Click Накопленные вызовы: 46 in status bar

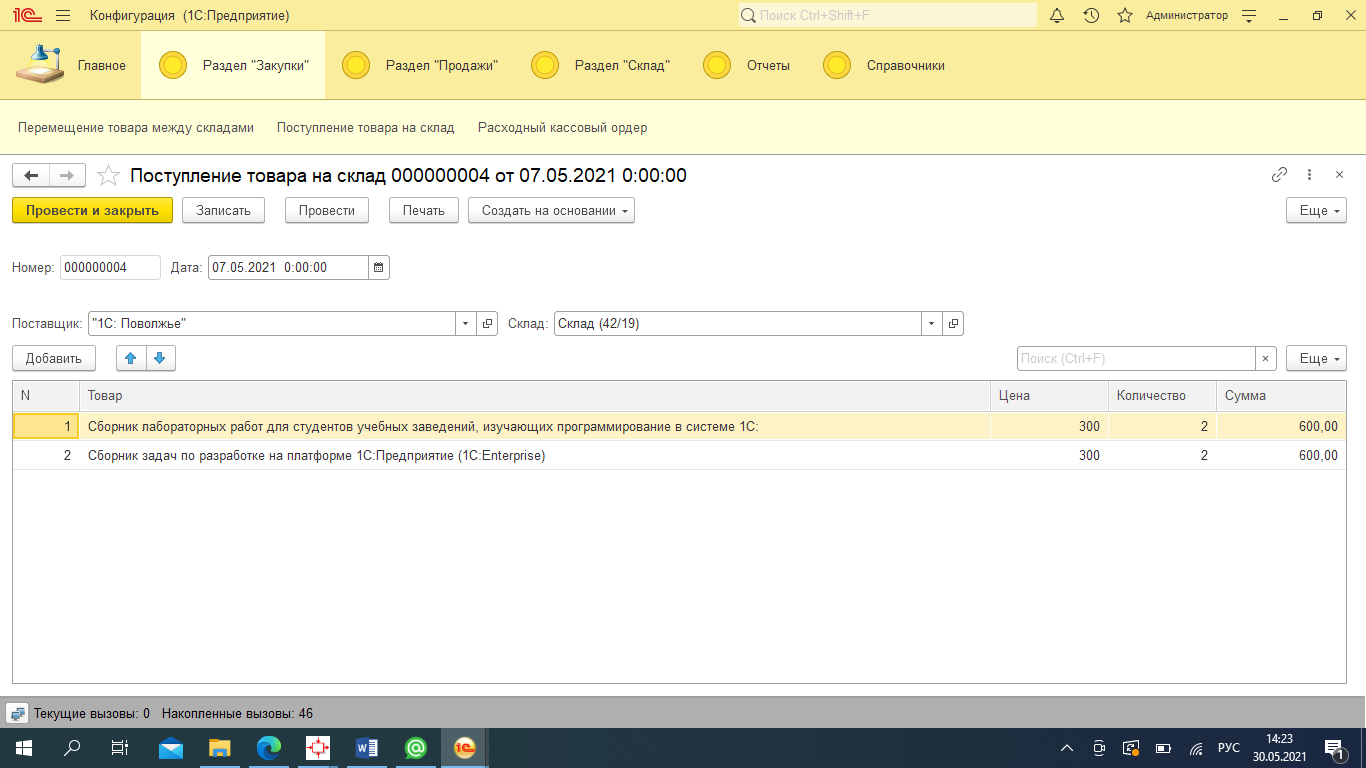click(237, 714)
